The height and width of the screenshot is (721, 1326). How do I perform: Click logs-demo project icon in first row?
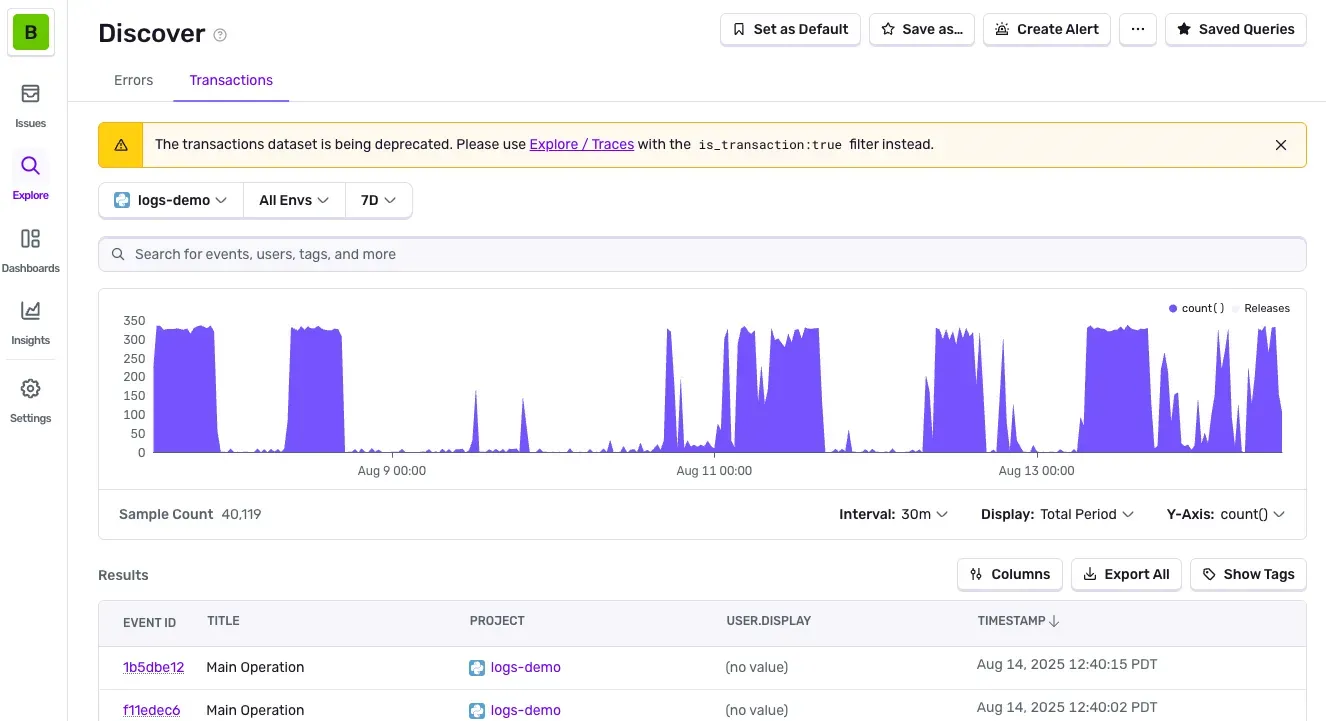pyautogui.click(x=477, y=667)
